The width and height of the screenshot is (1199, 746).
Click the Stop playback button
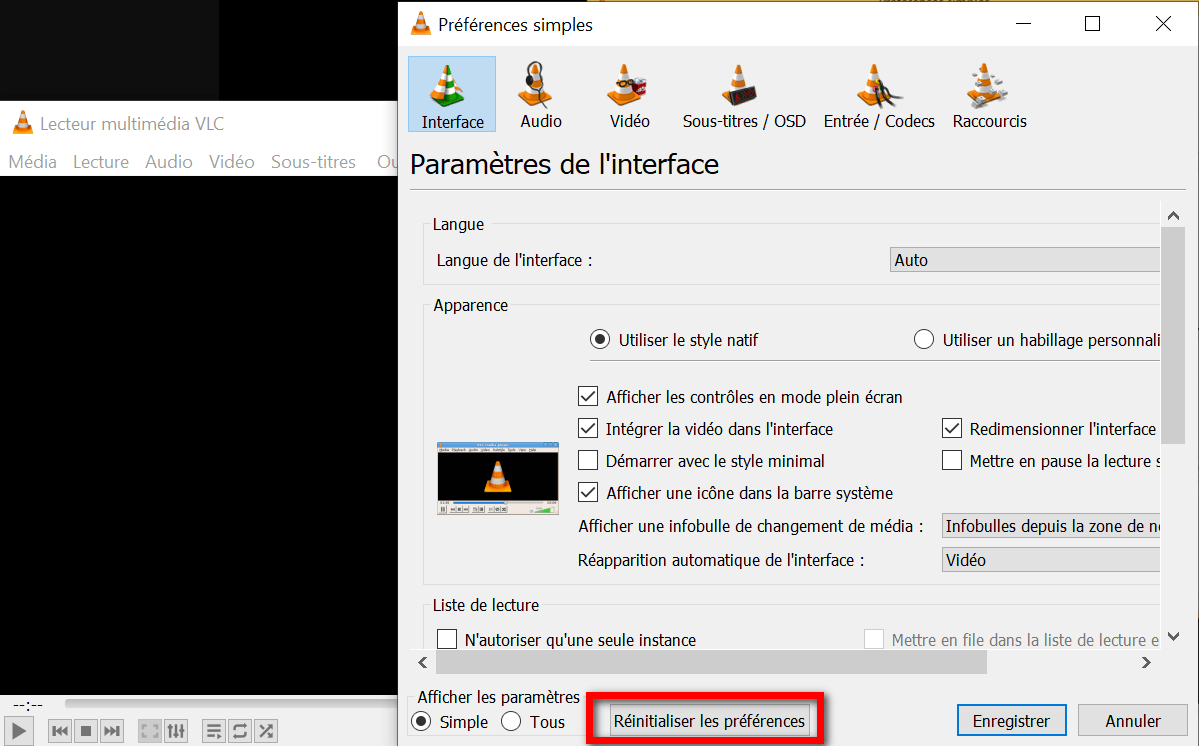[86, 731]
